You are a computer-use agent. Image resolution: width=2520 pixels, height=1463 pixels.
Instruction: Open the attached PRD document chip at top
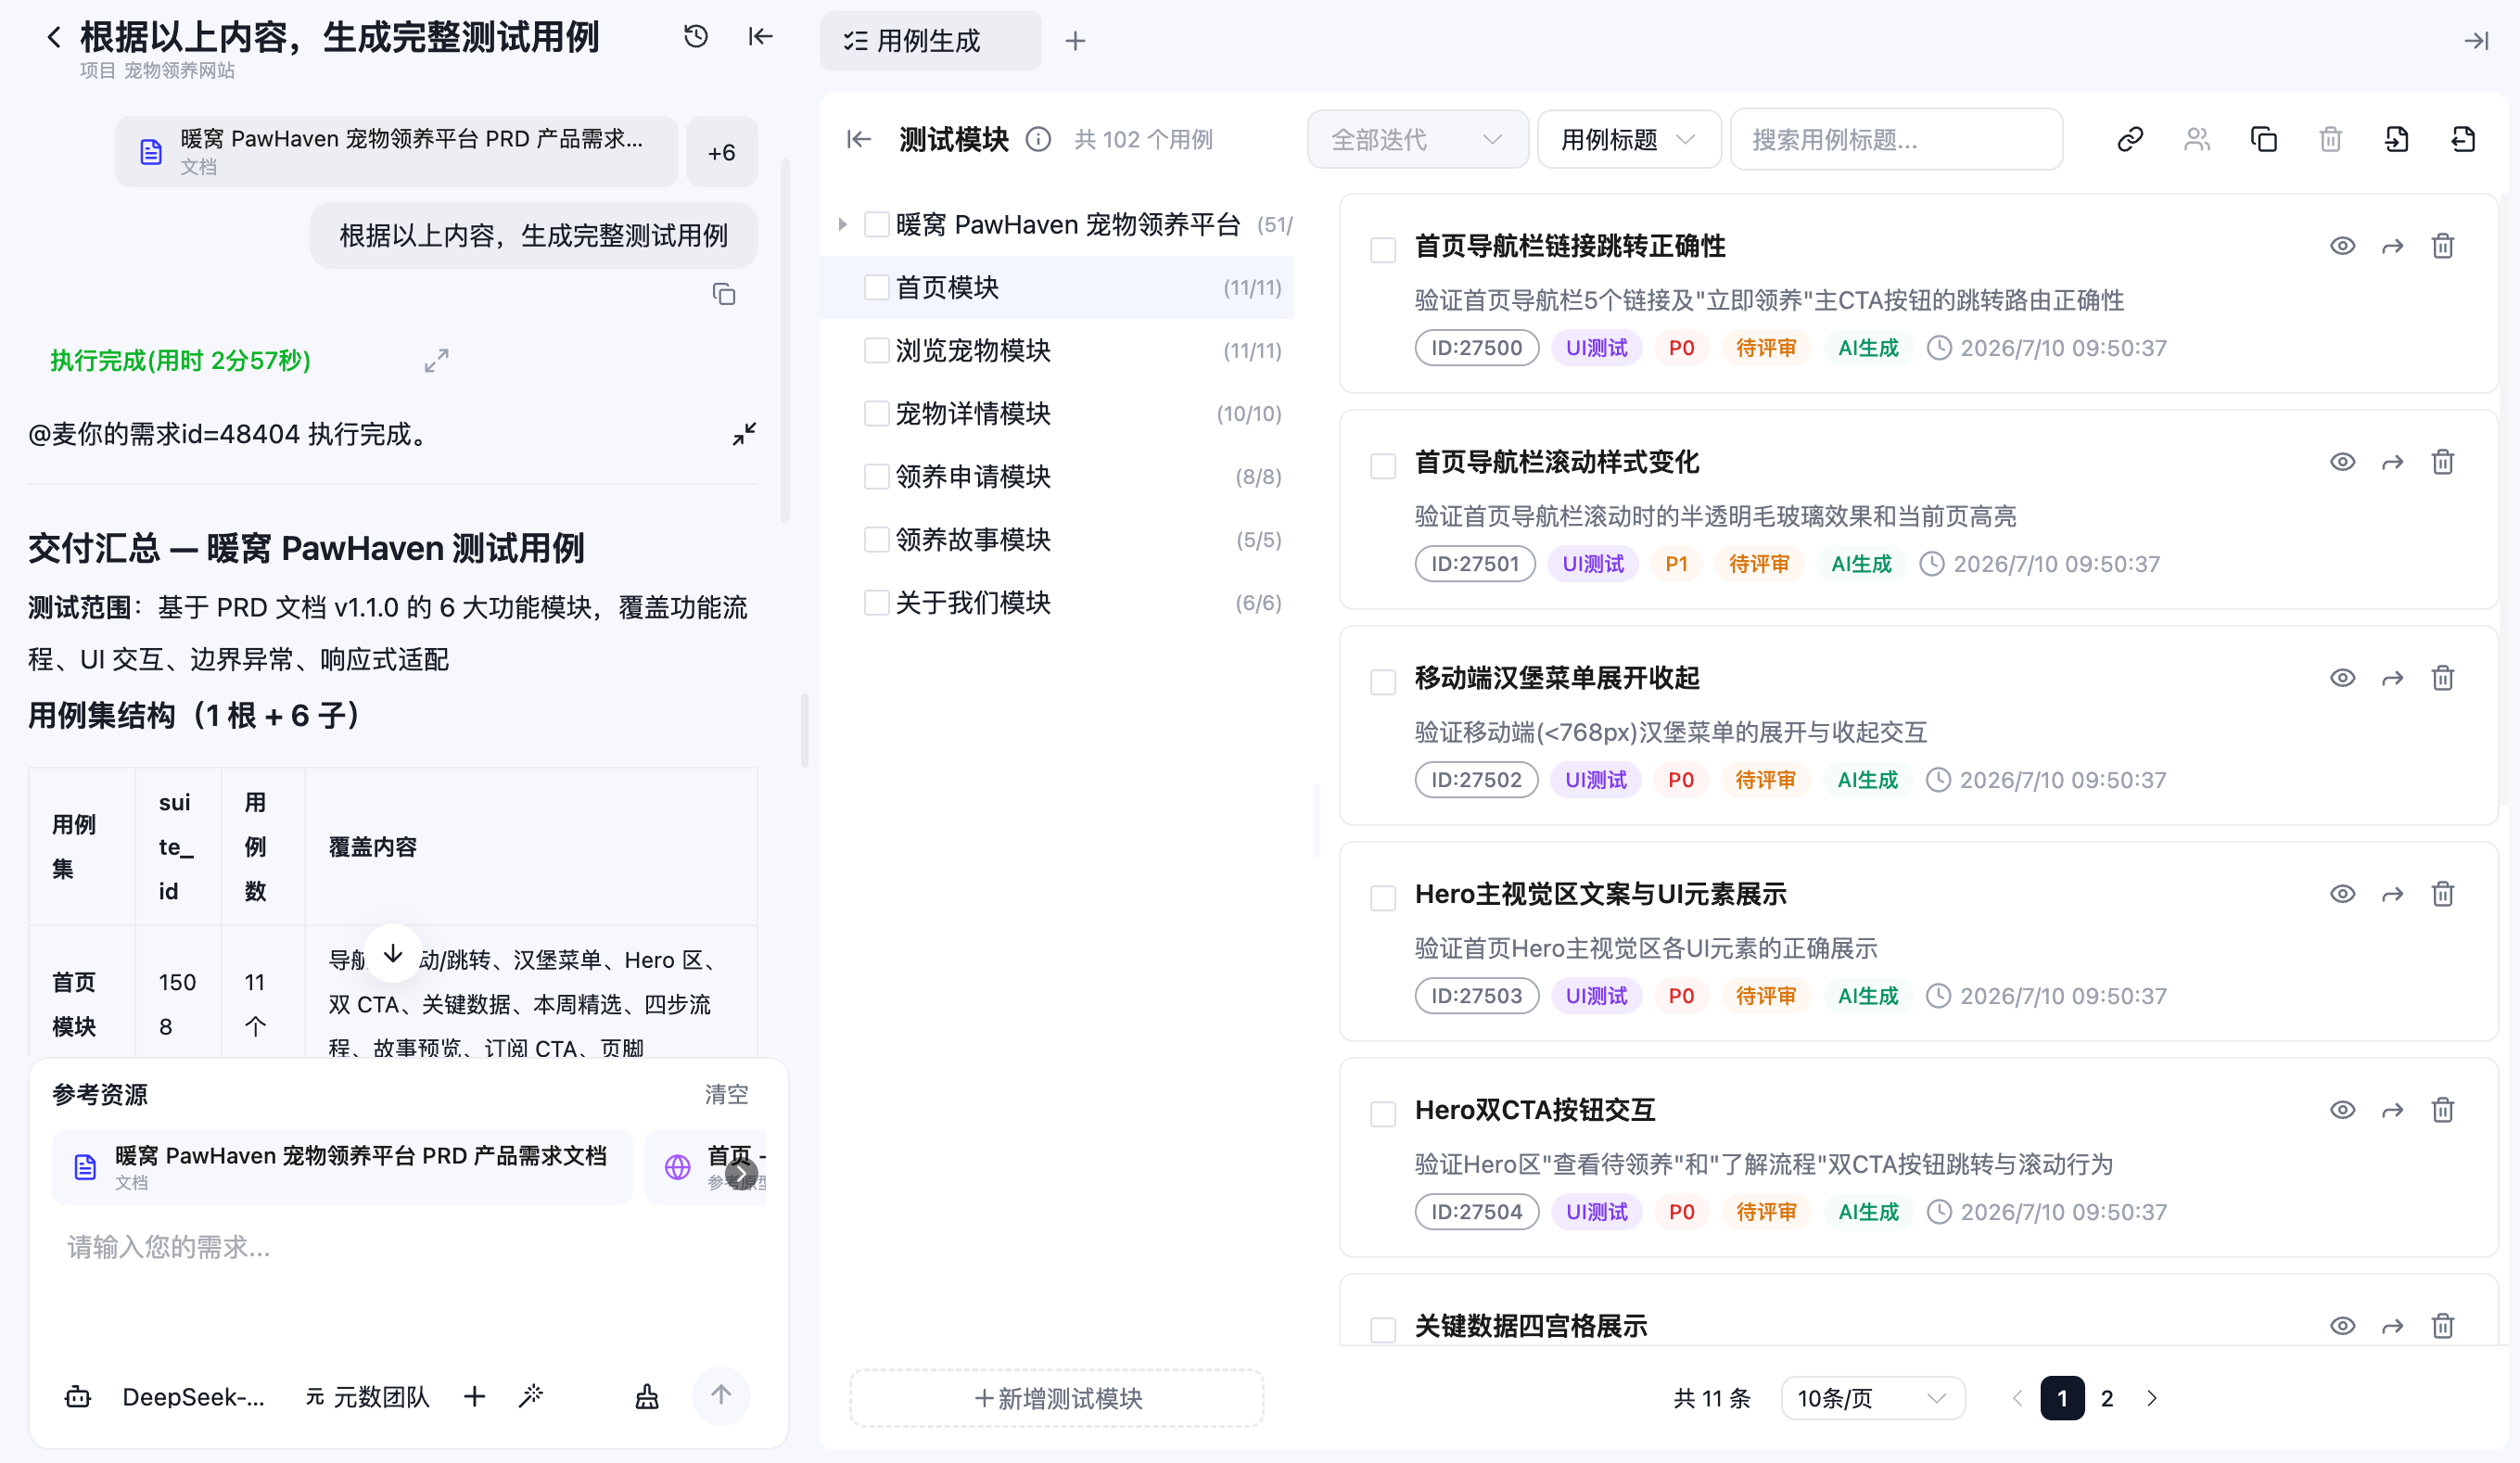tap(396, 152)
